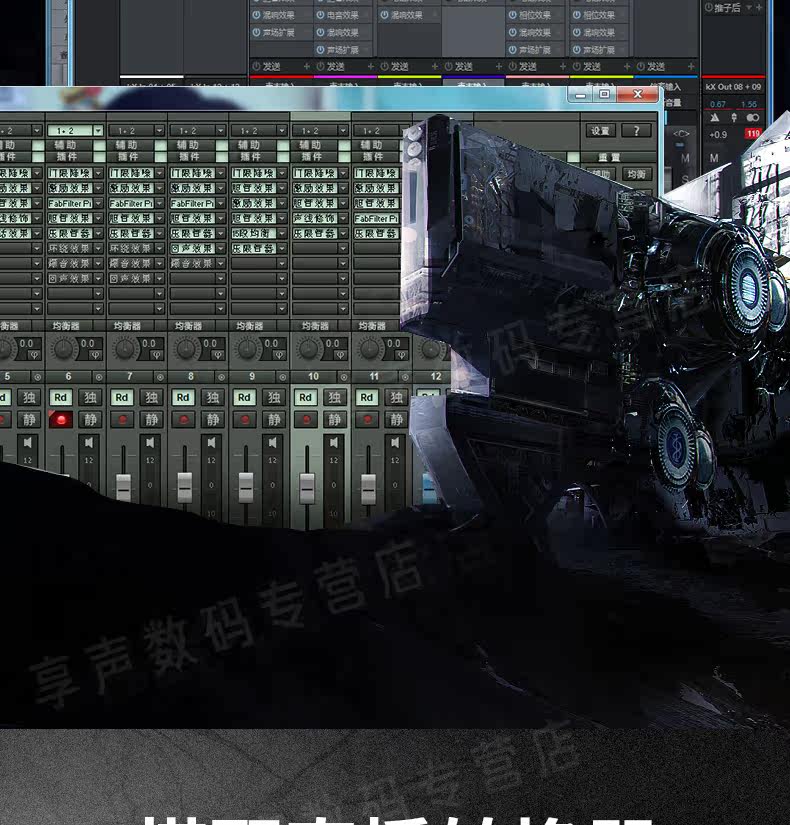
Task: Toggle the Rd button on channel 9
Action: point(245,398)
